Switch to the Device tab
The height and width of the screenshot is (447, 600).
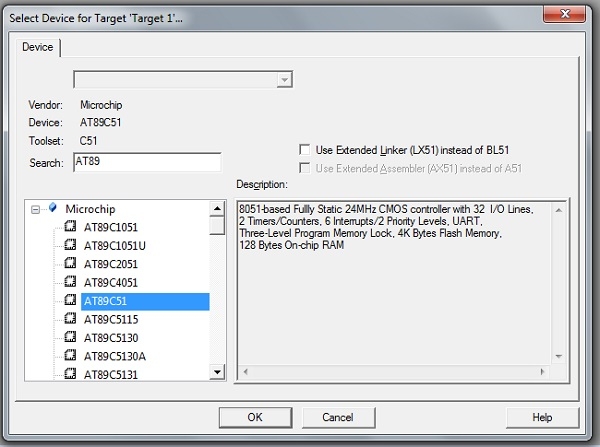(x=38, y=47)
